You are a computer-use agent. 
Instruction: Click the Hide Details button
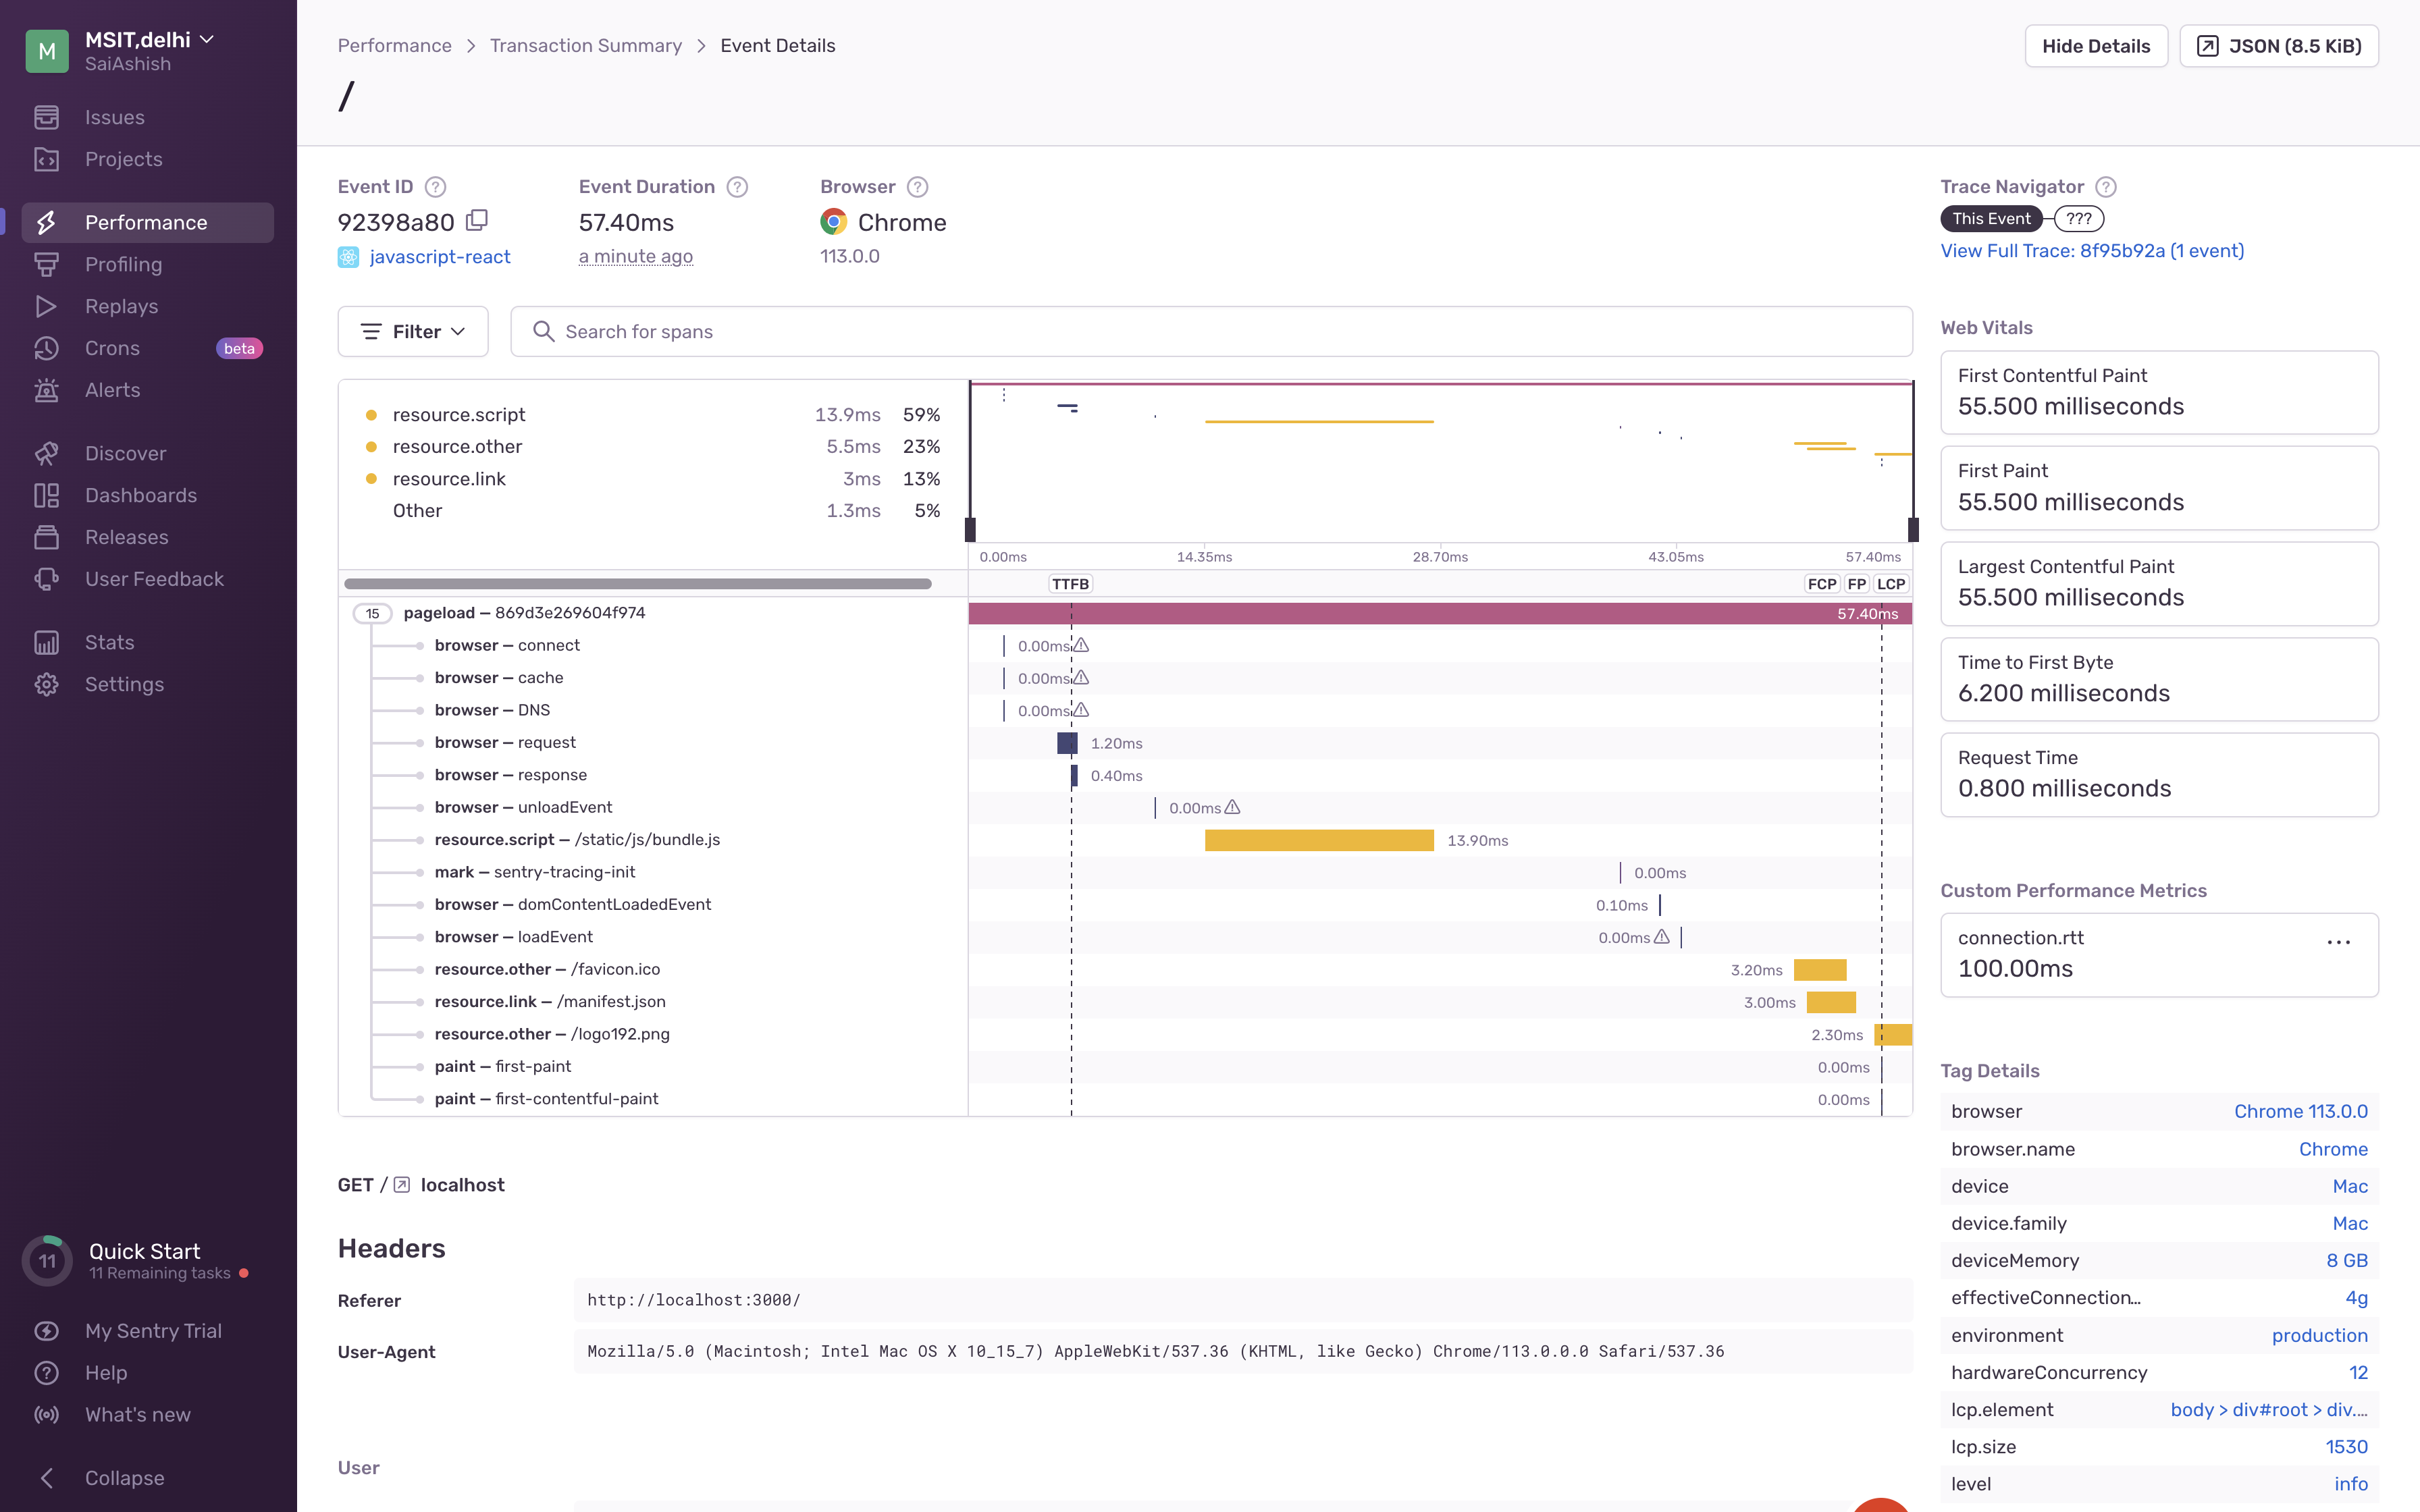click(2096, 45)
